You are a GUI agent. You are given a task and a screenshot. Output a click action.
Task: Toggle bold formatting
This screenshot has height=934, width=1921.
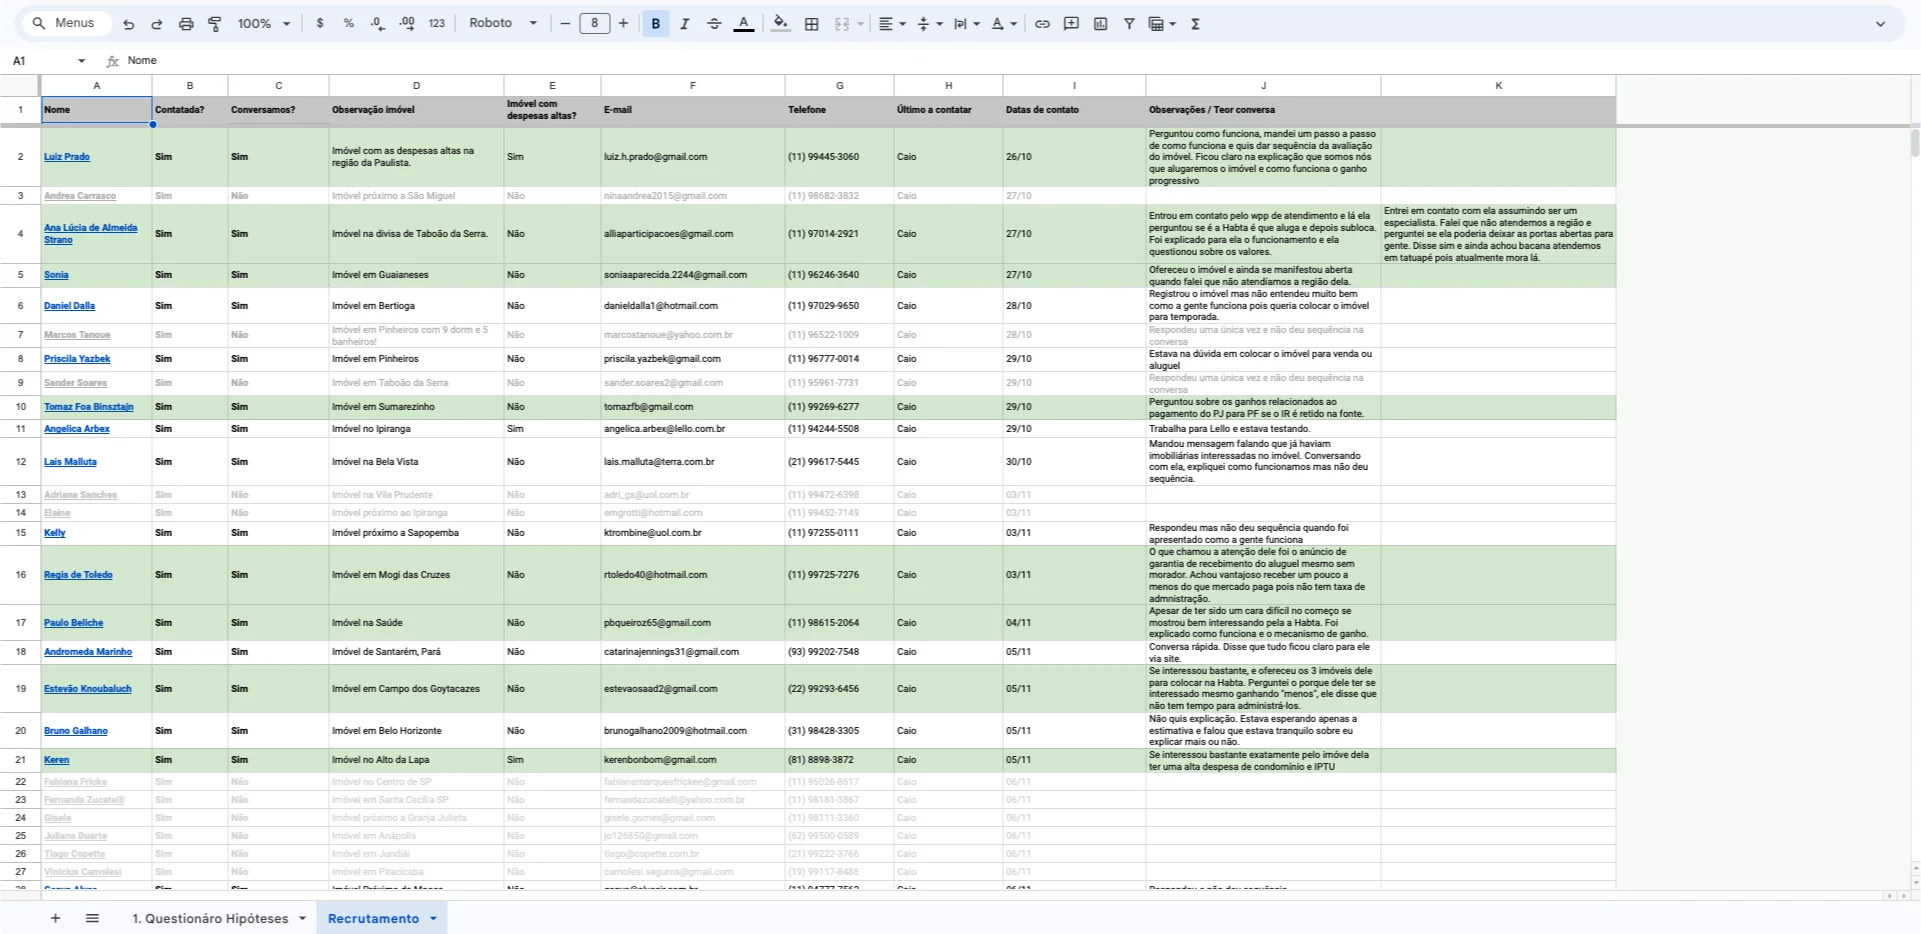656,24
